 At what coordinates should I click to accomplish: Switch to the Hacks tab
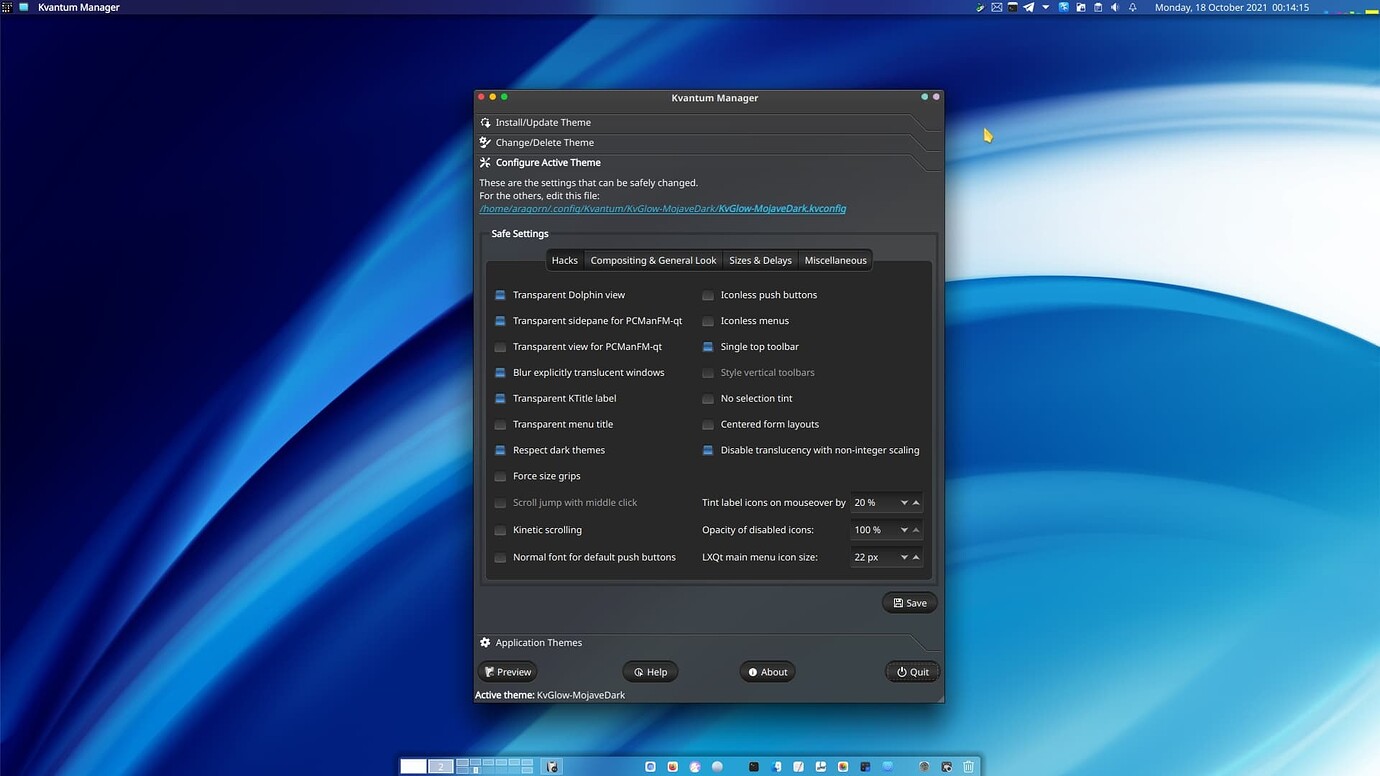coord(564,260)
